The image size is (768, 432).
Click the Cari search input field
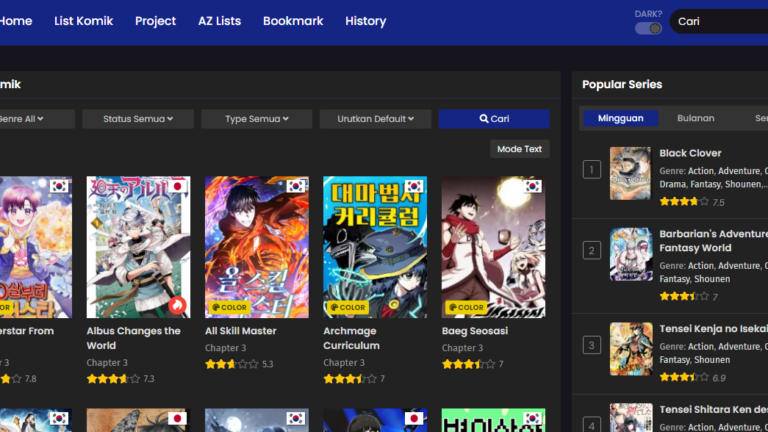720,21
